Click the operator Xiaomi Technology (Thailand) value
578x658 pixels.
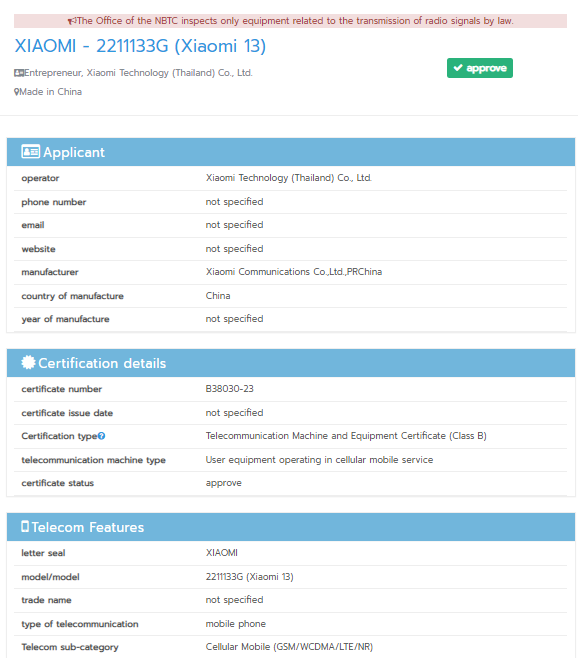point(289,178)
